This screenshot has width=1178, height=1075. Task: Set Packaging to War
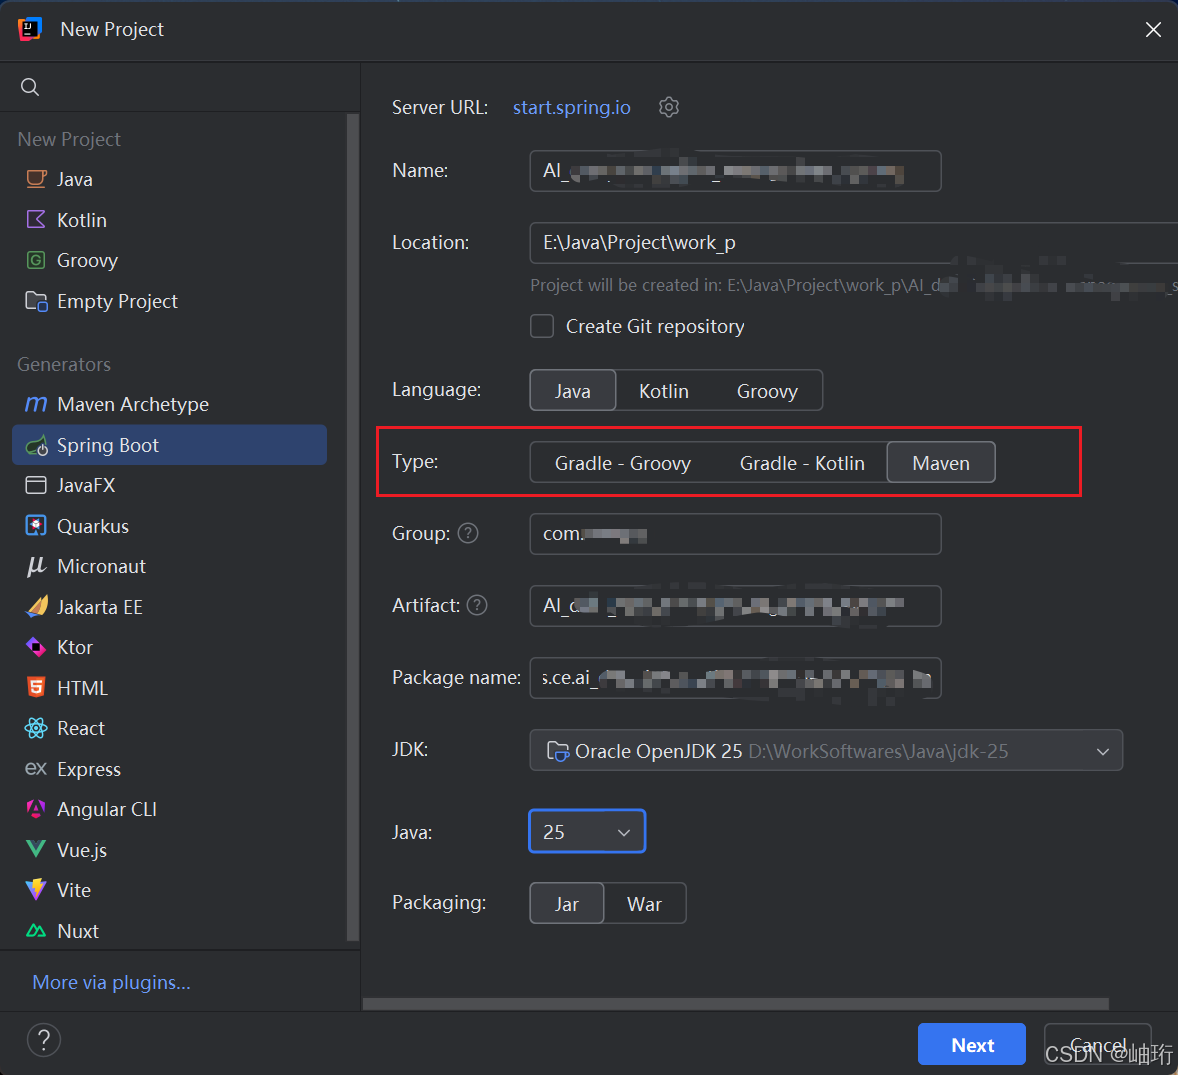(644, 904)
